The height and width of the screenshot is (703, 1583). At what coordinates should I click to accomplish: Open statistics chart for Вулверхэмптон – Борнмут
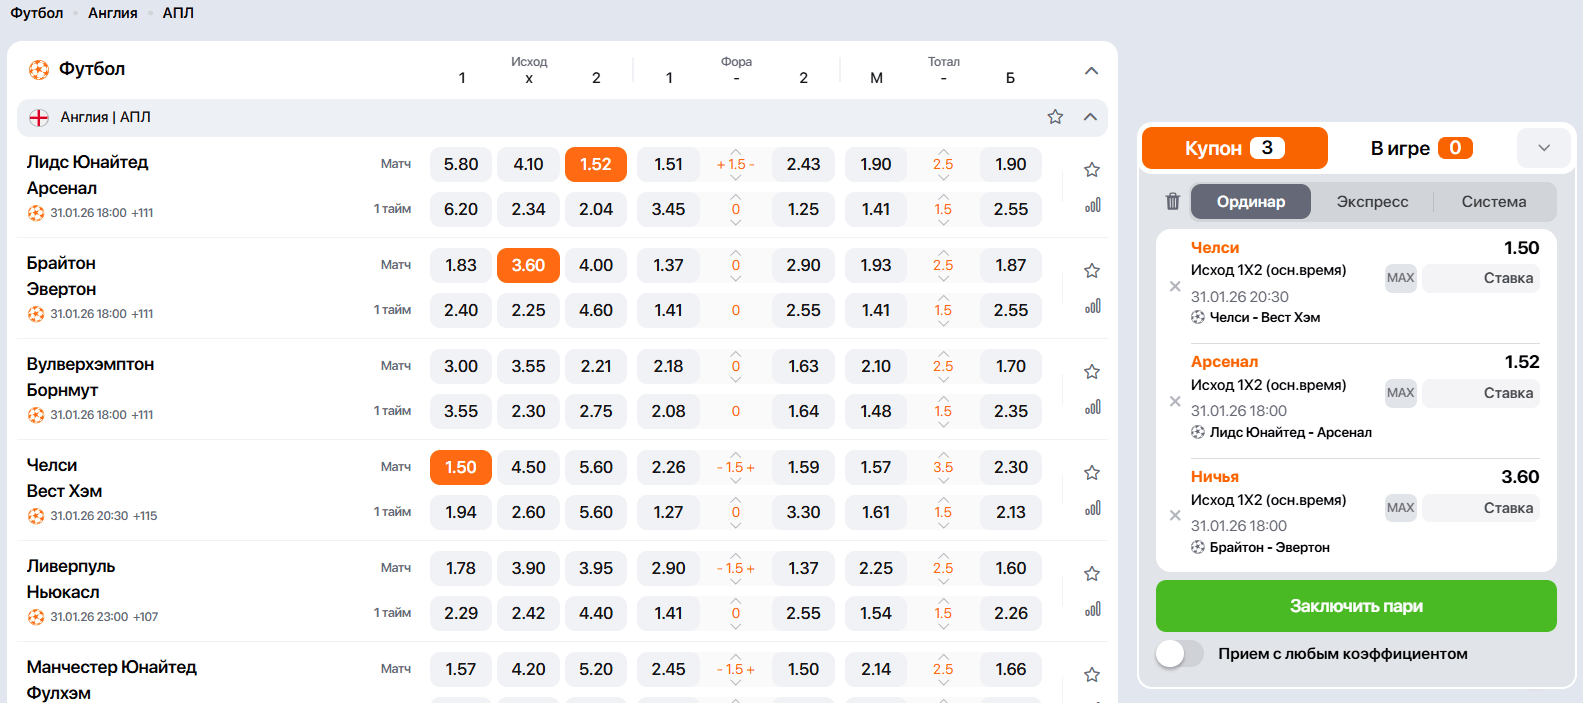(x=1092, y=407)
